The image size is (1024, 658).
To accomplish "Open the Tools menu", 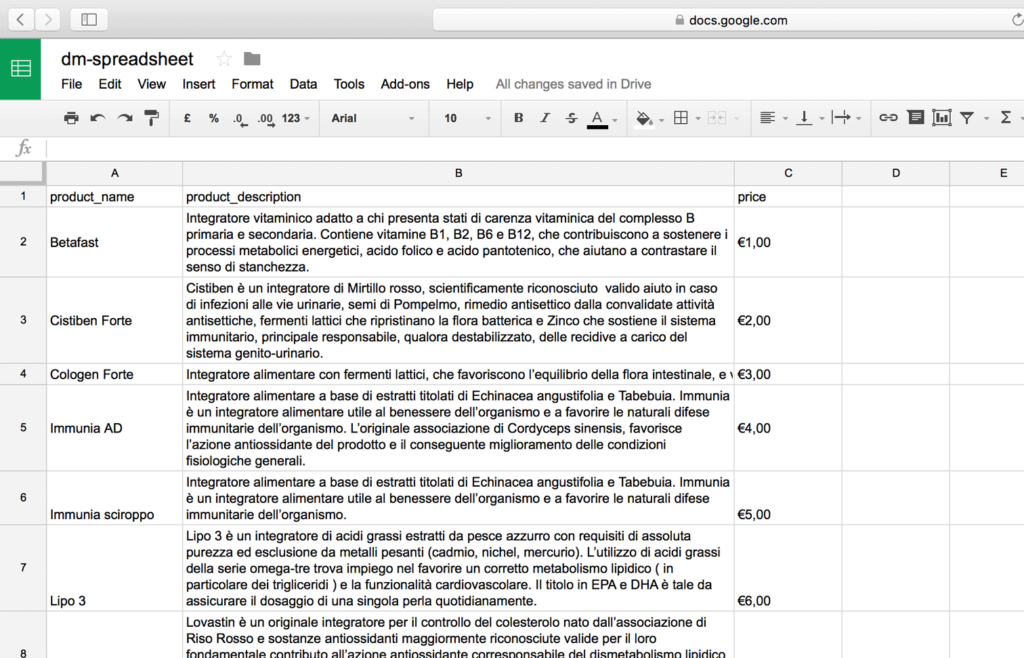I will (349, 84).
